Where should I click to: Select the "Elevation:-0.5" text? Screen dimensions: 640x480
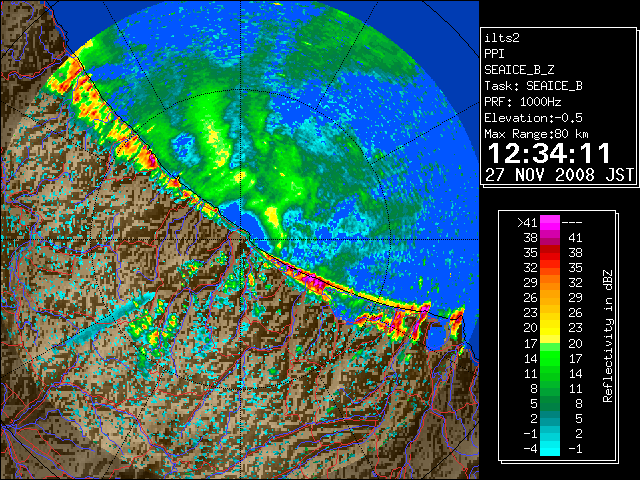coord(533,118)
